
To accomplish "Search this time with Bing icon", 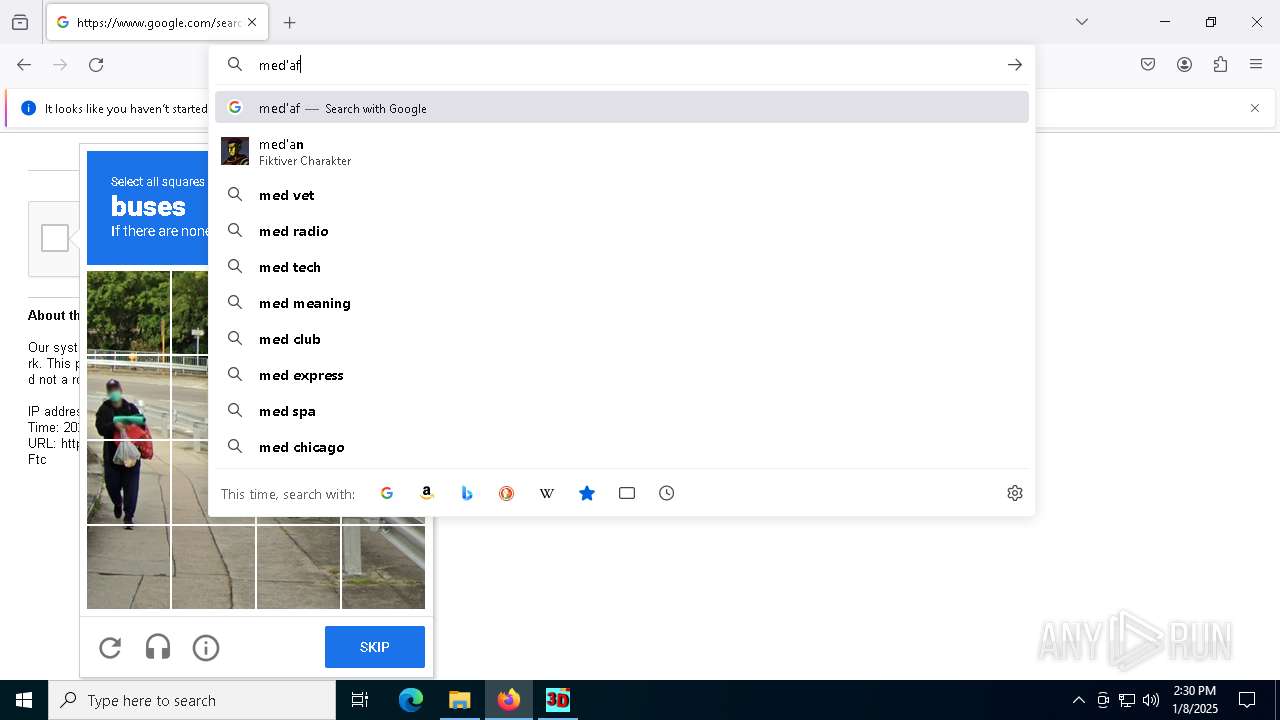I will coord(467,493).
